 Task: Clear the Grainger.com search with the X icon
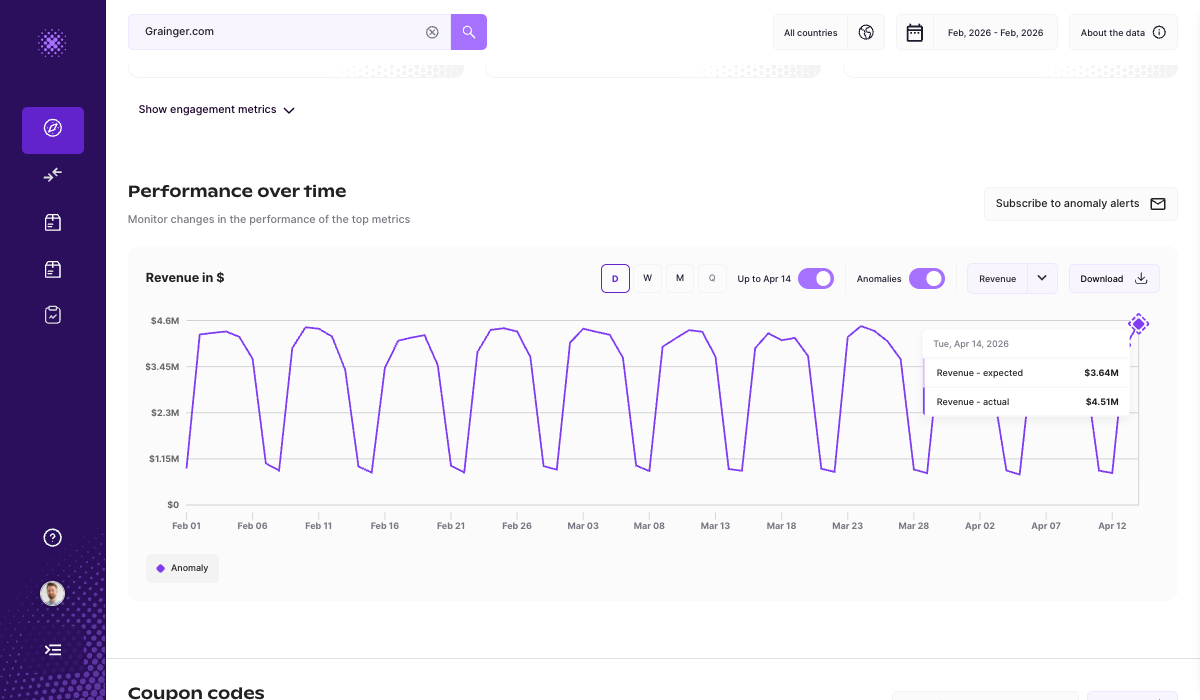click(432, 31)
